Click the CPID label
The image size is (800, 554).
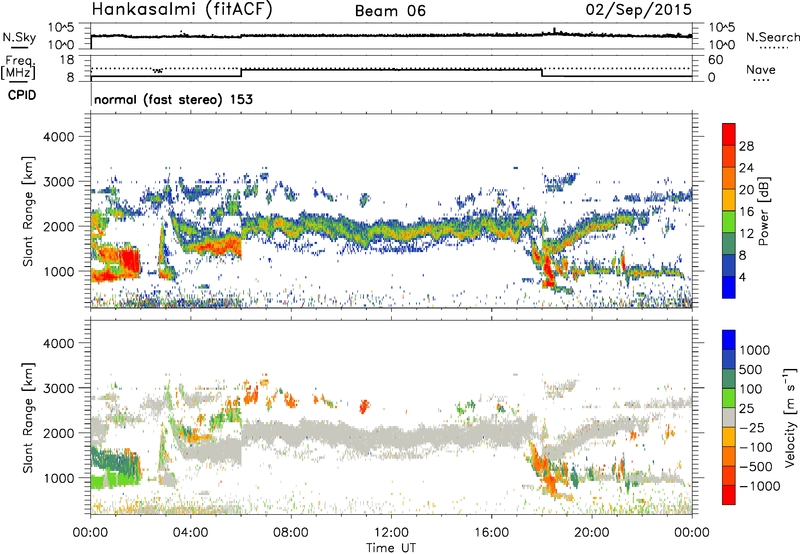[x=22, y=95]
